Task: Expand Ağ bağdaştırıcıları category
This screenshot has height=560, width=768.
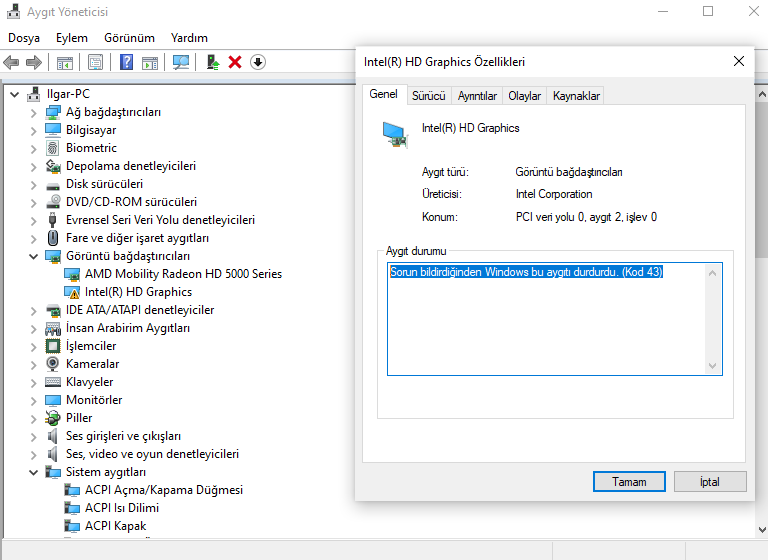Action: tap(33, 113)
